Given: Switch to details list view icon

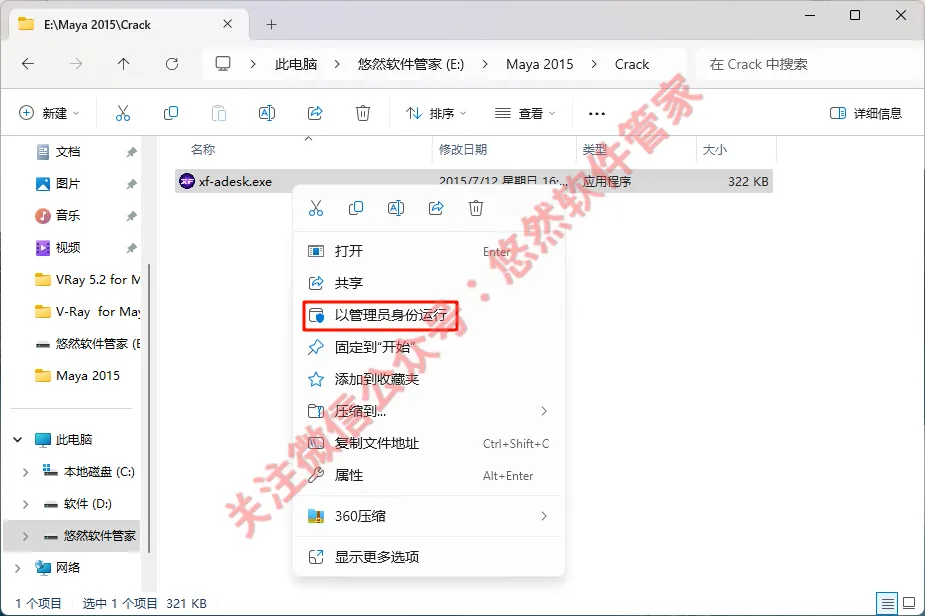Looking at the screenshot, I should (887, 603).
